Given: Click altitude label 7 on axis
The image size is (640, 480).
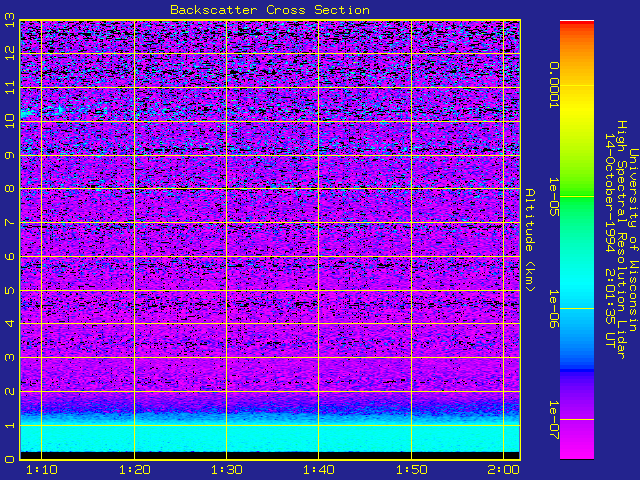Looking at the screenshot, I should click(x=9, y=222).
